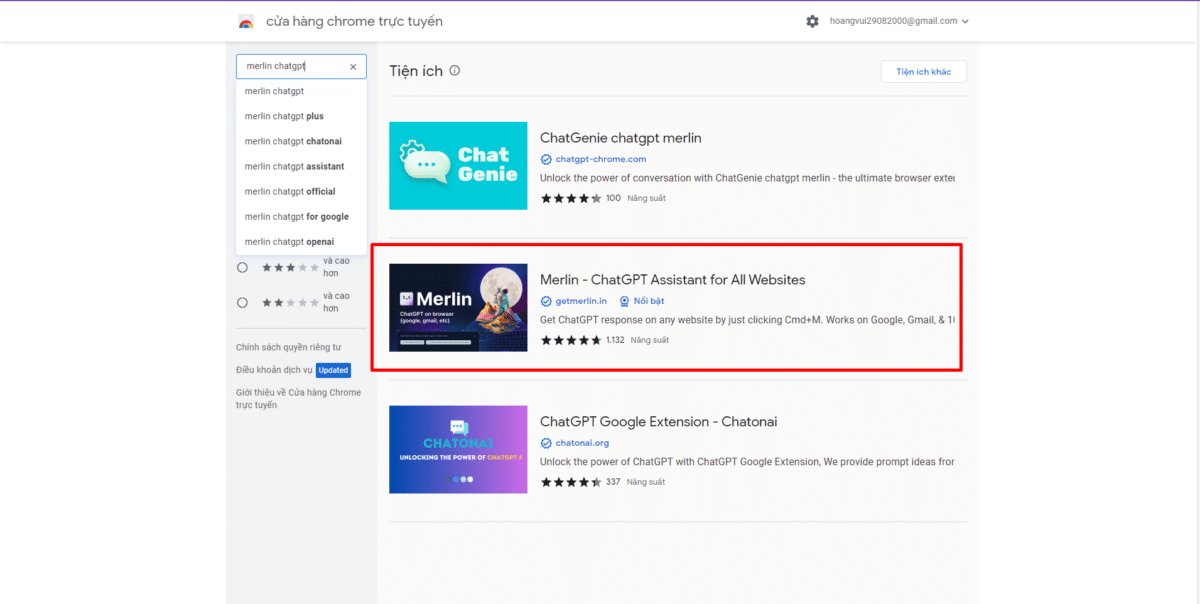Click the 'Tiện ích khác' button
Screen dimensions: 1200x604
923,72
